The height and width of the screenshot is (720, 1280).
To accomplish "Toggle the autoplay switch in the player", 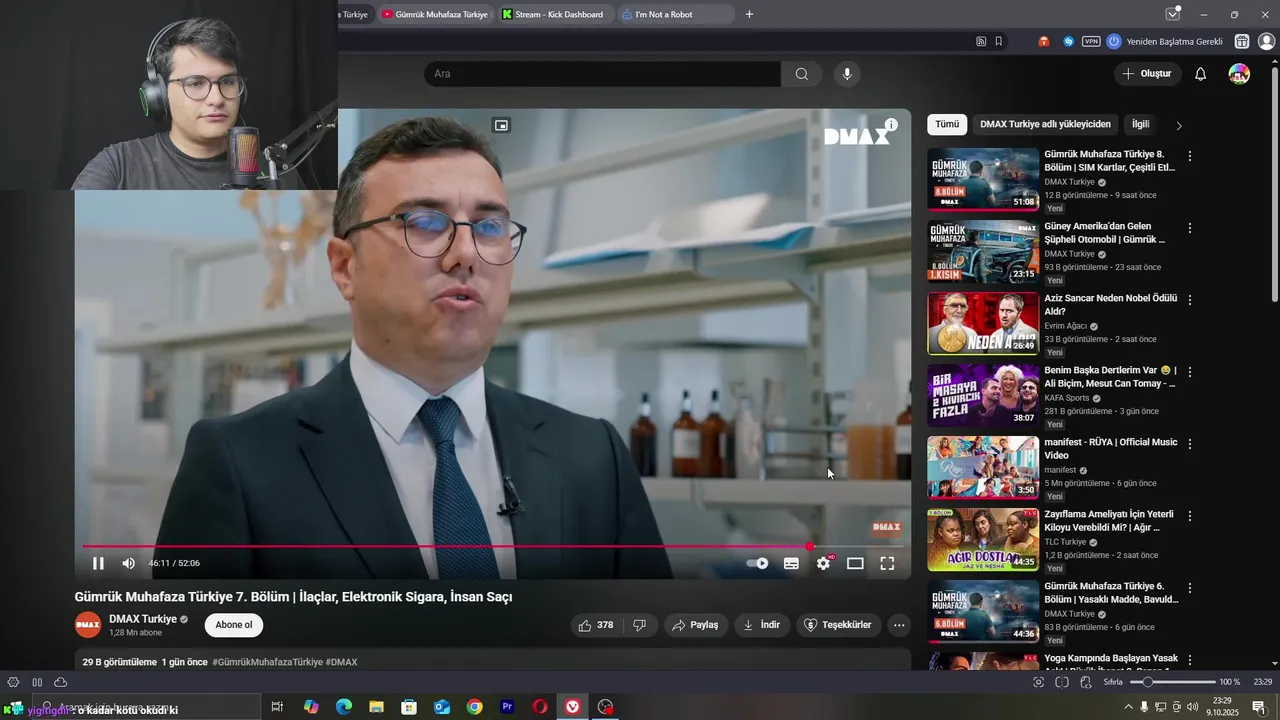I will [x=758, y=563].
